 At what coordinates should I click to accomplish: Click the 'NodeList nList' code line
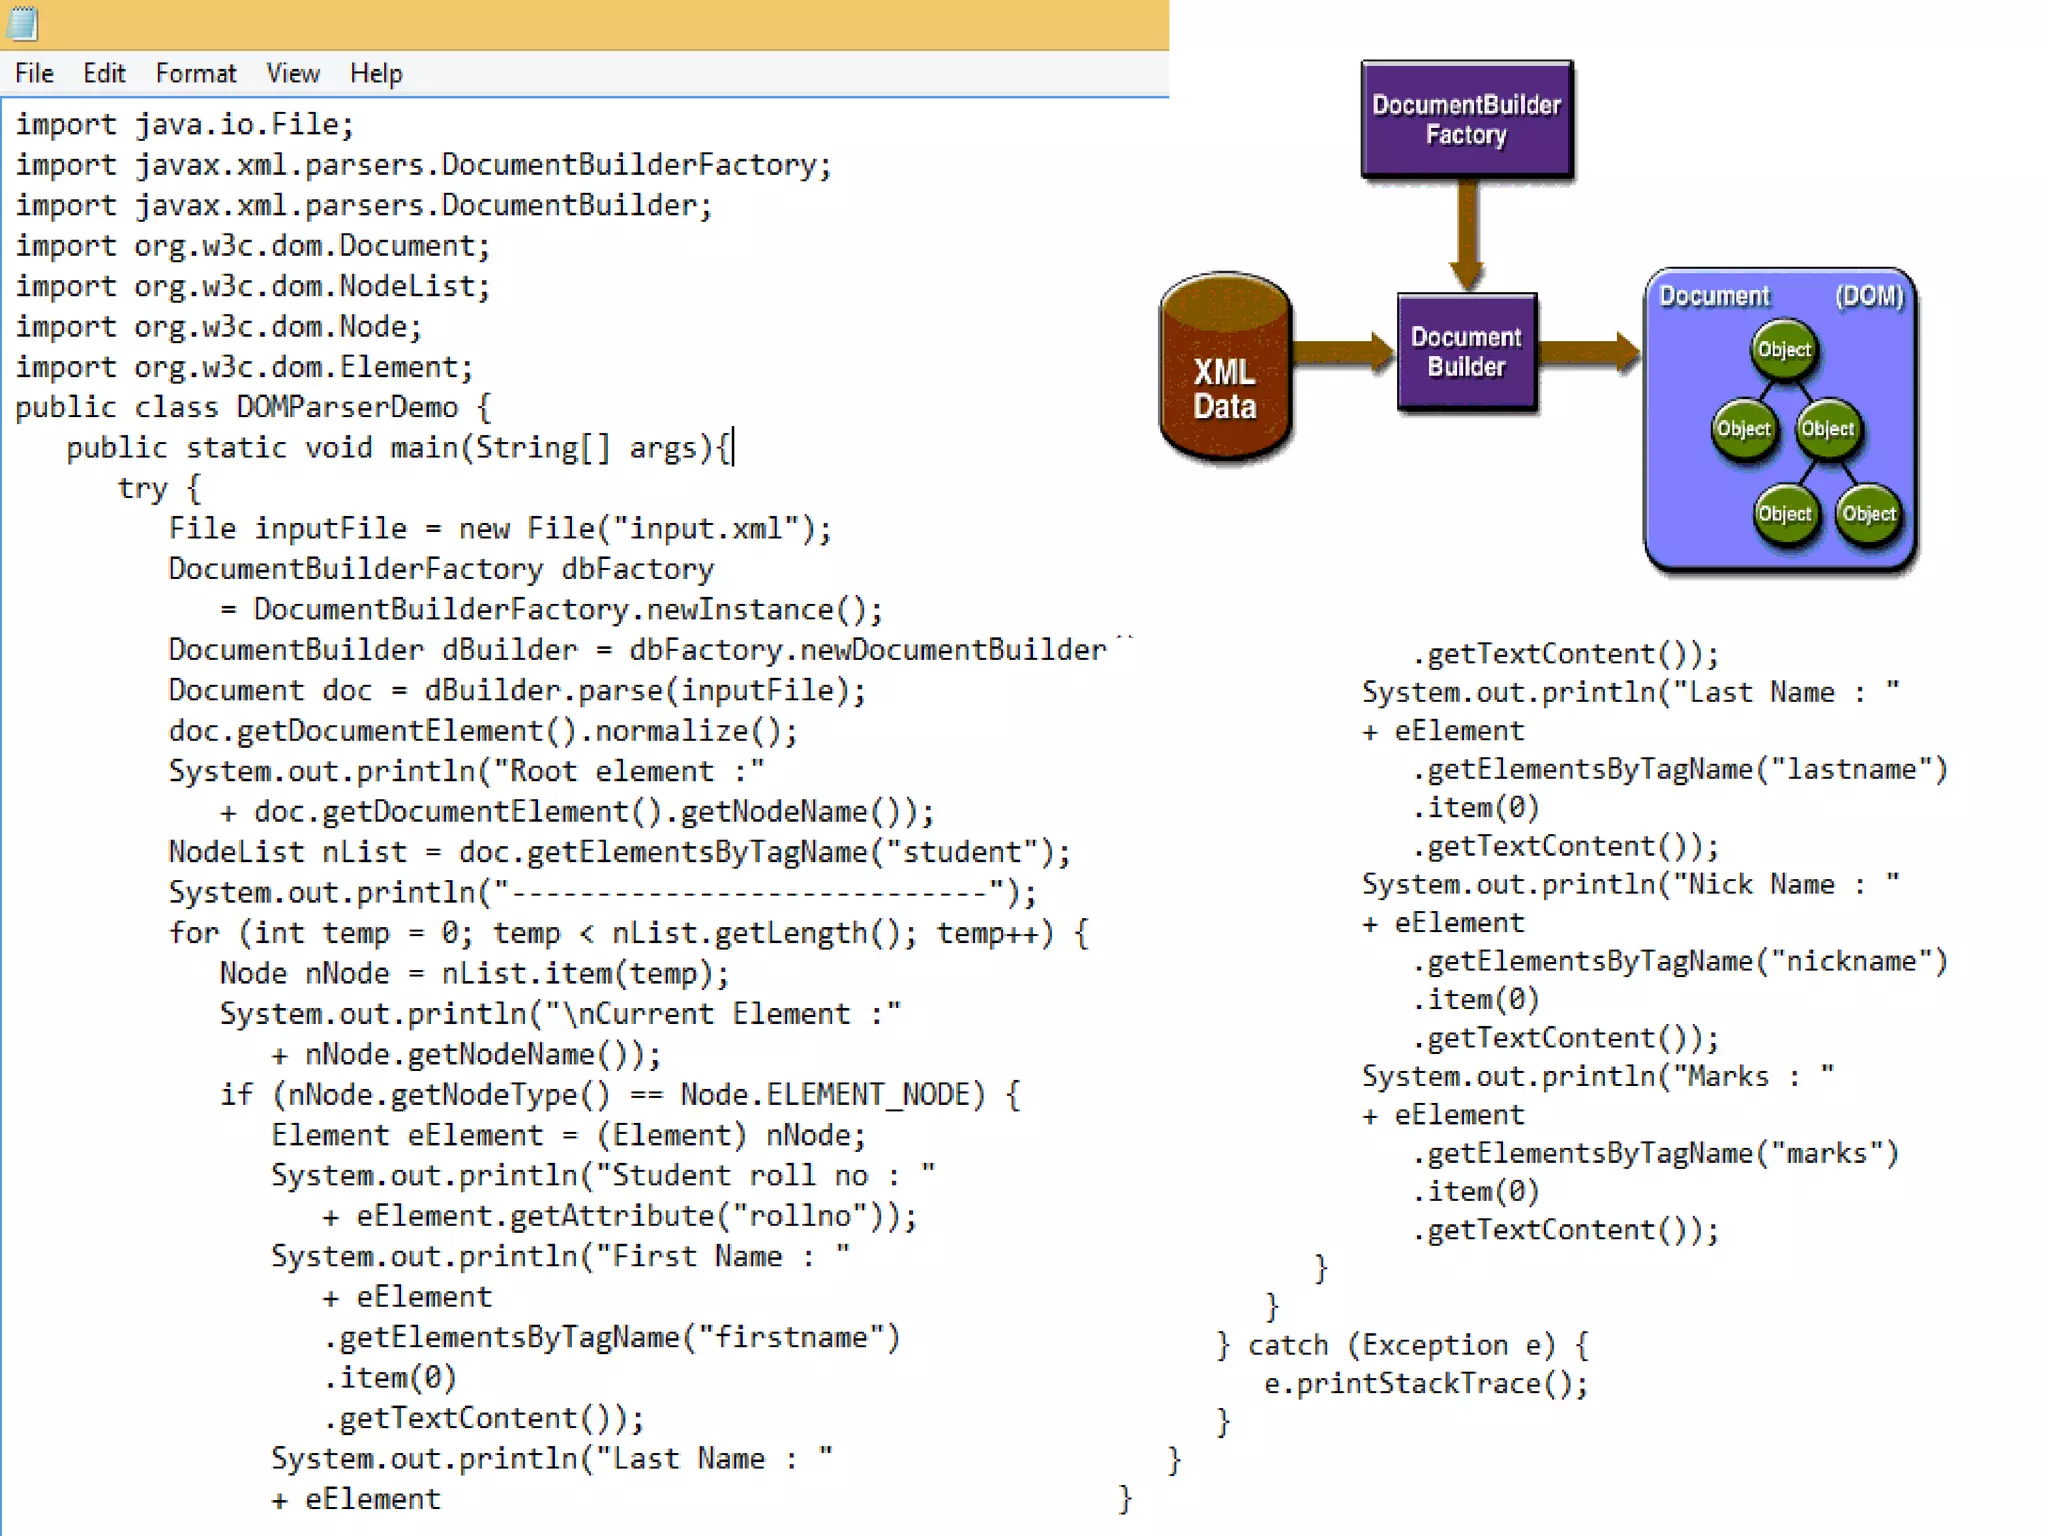click(618, 852)
